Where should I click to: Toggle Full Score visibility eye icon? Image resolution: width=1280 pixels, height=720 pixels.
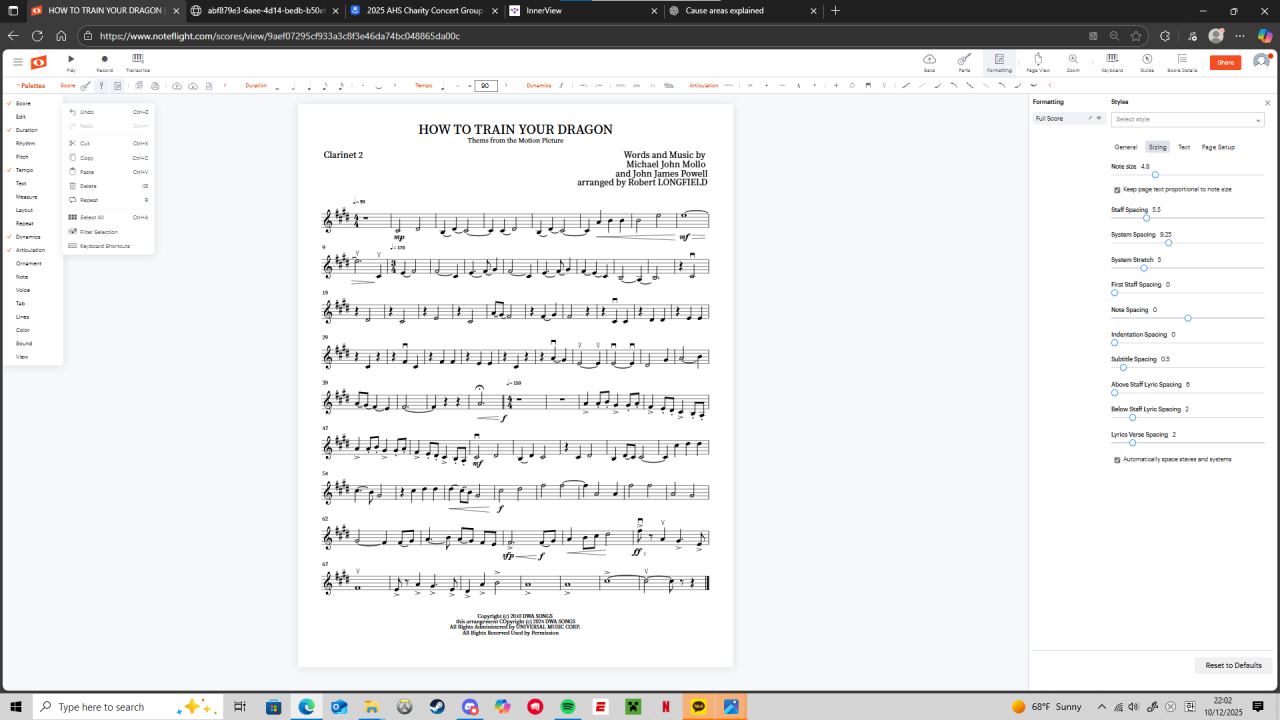[x=1099, y=118]
